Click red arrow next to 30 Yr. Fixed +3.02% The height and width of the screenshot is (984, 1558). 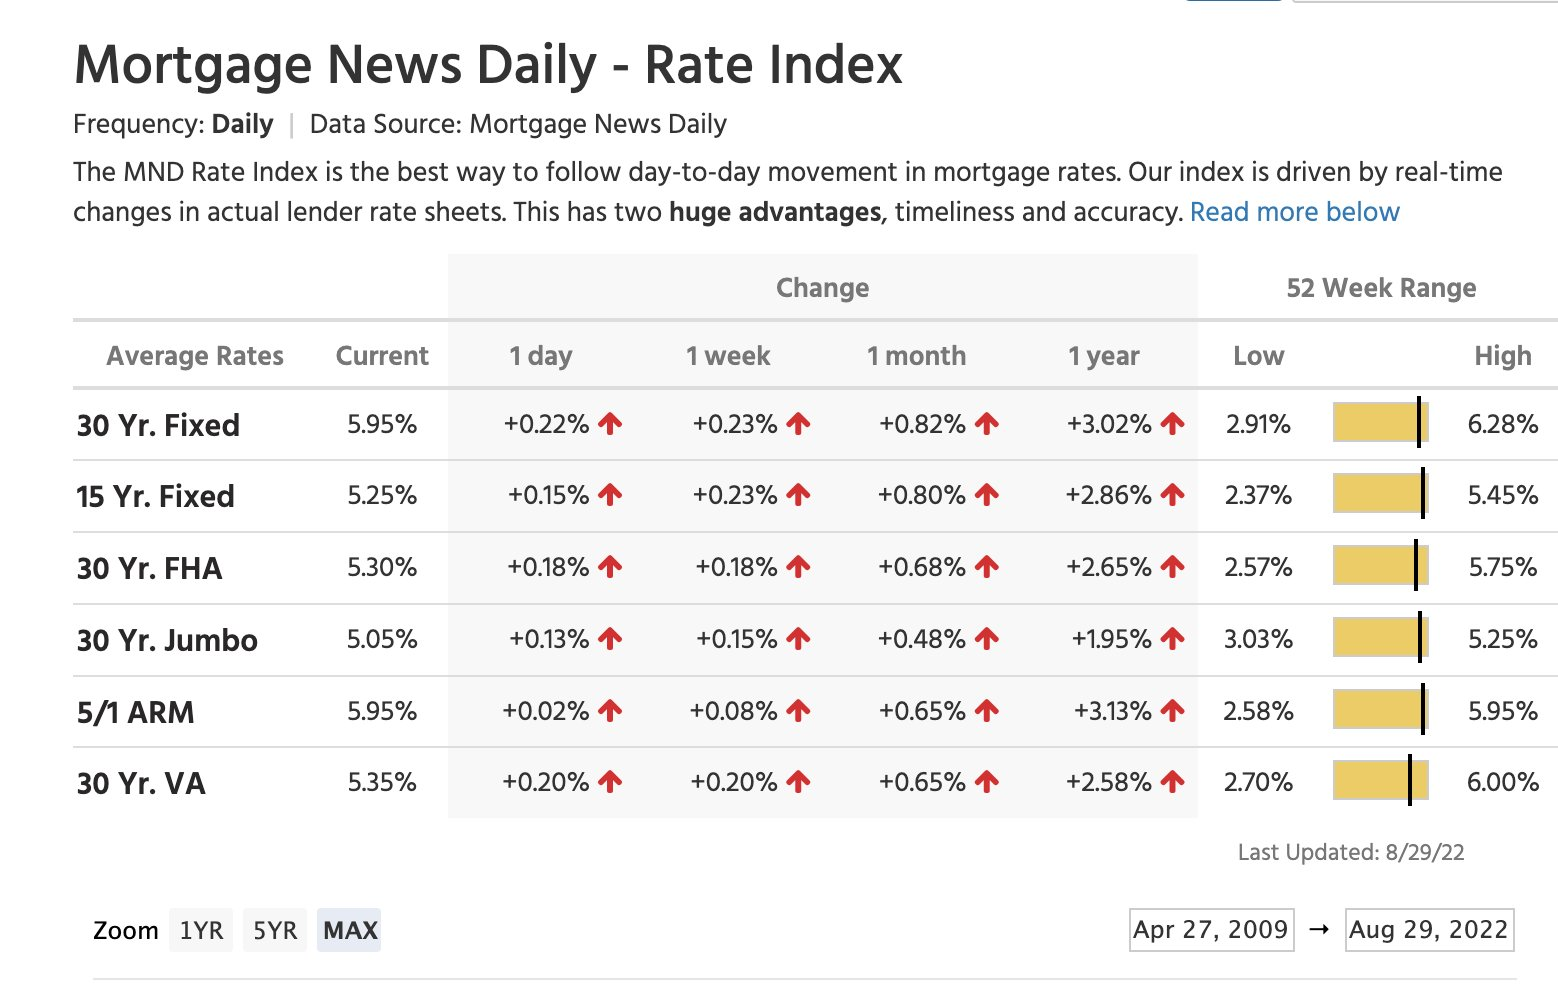point(1173,424)
